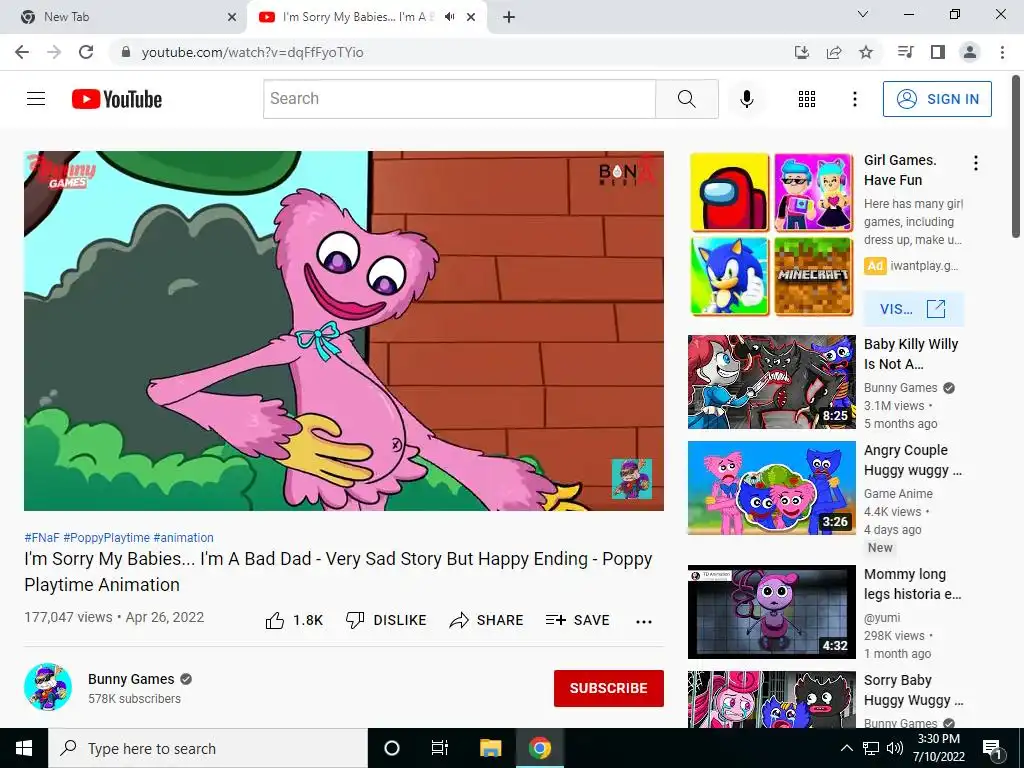Click Chrome share this page icon
Image resolution: width=1024 pixels, height=768 pixels.
click(834, 52)
